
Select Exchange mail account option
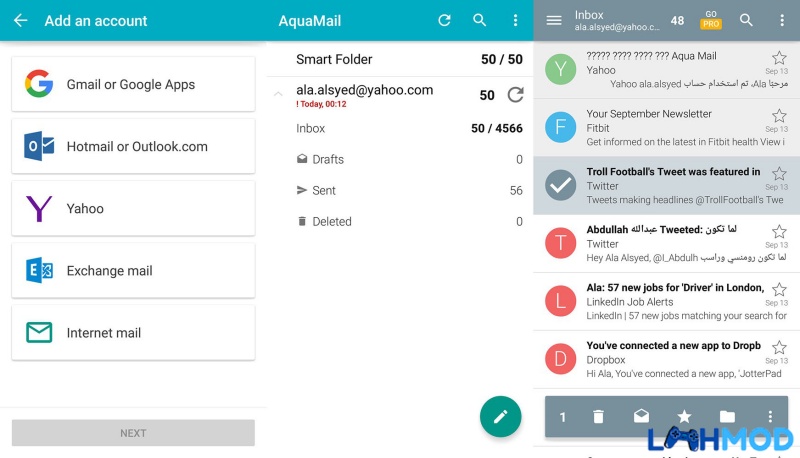(133, 270)
